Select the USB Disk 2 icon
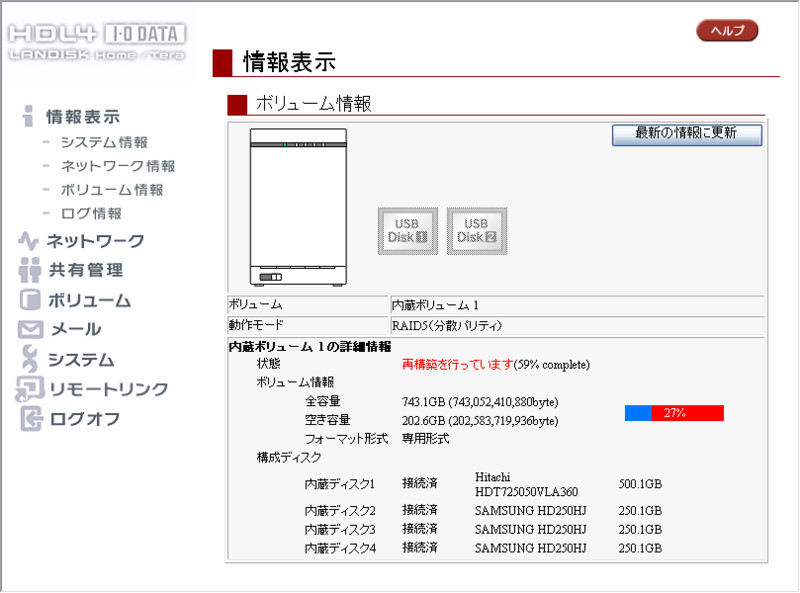Viewport: 800px width, 593px height. 477,231
